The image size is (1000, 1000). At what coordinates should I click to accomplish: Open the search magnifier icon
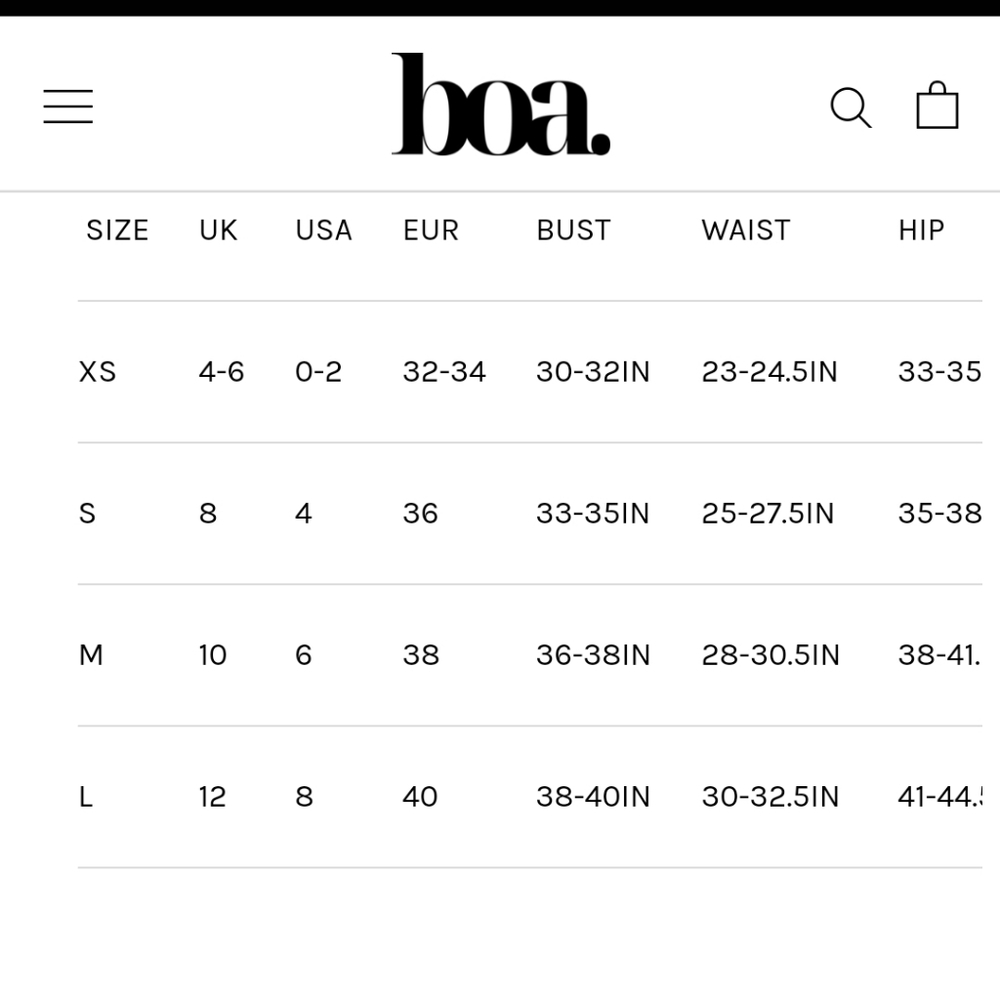tap(851, 107)
